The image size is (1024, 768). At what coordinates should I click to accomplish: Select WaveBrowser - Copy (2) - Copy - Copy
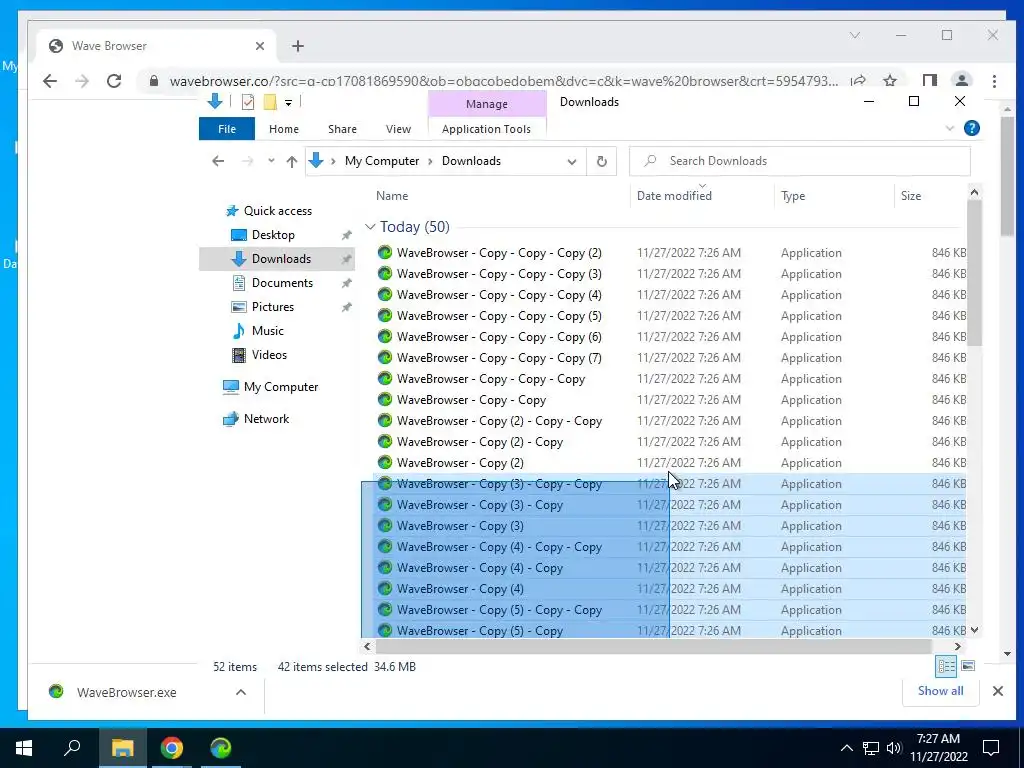[x=499, y=421]
